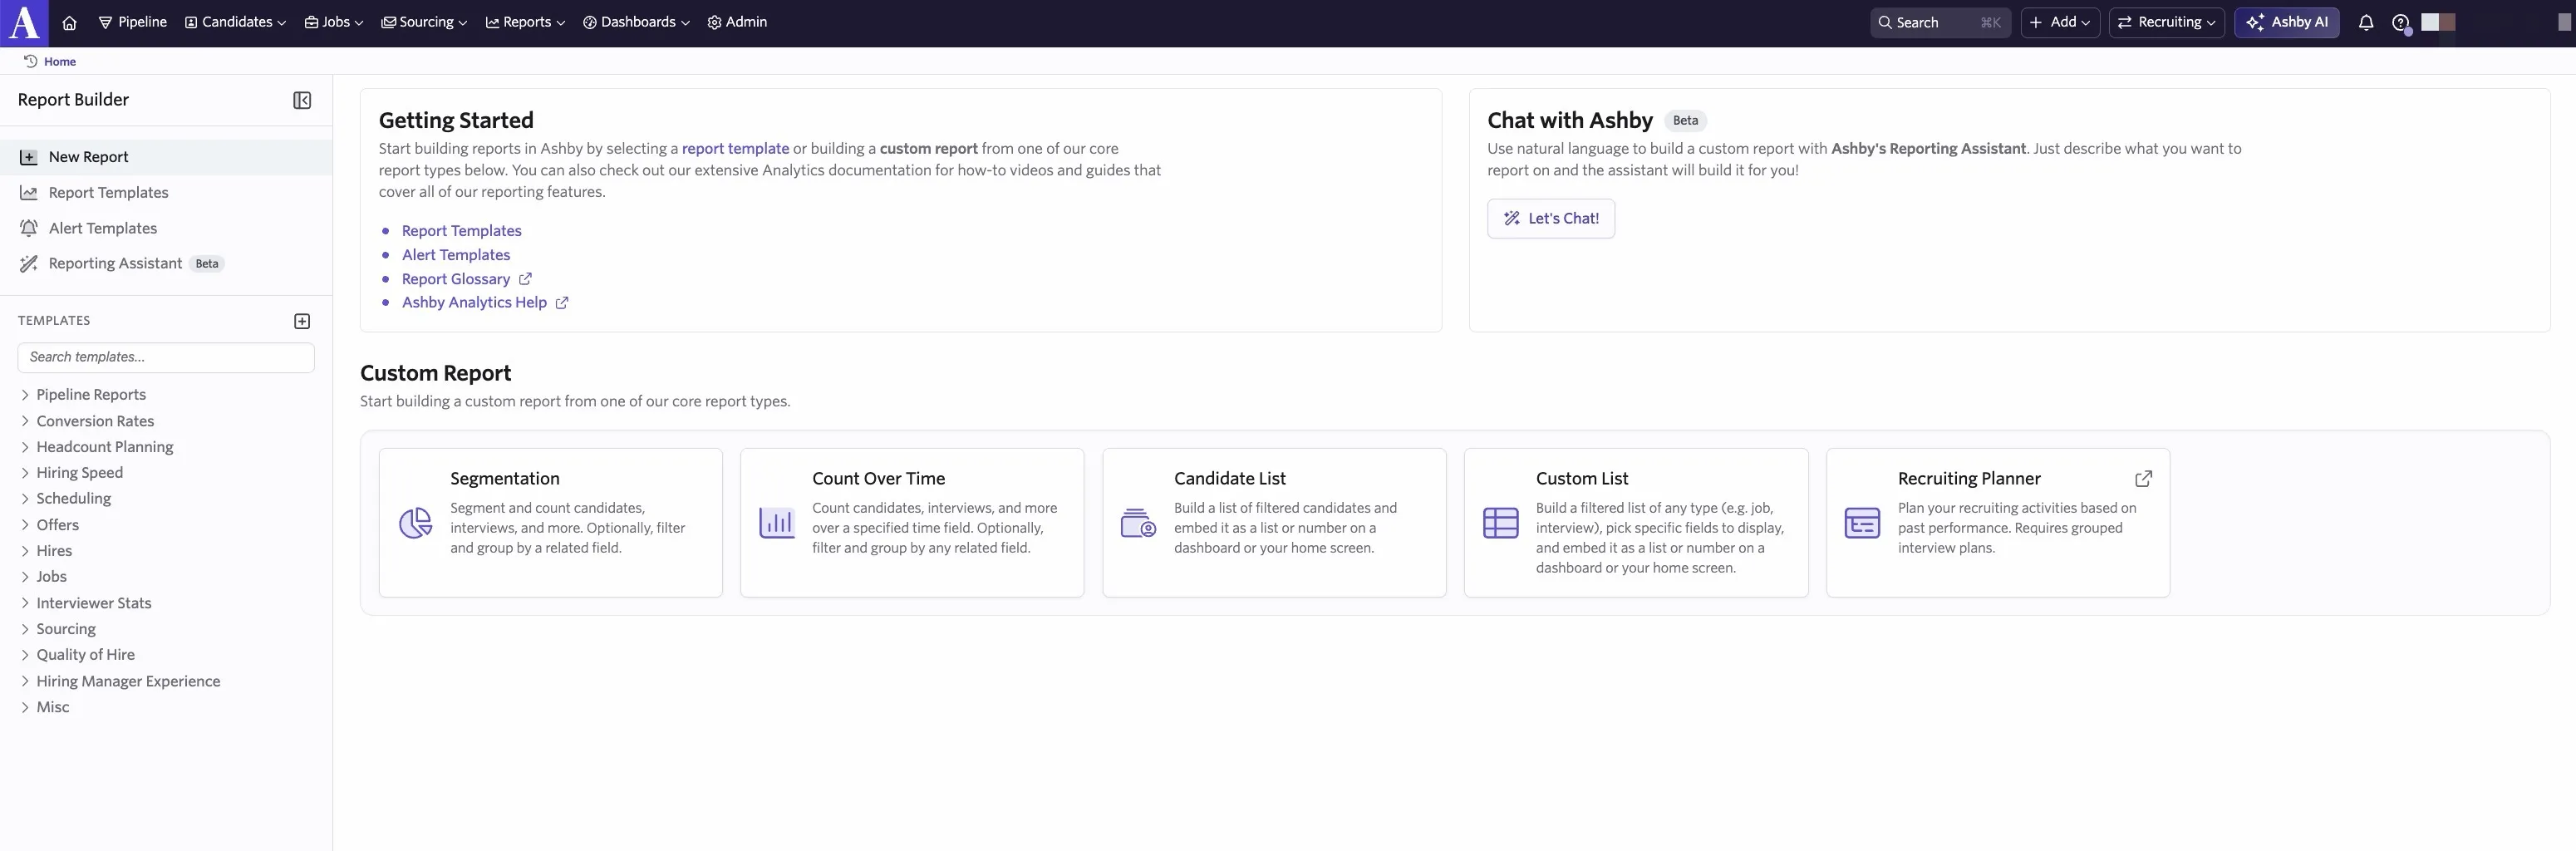Click in the Search templates field

[x=166, y=358]
